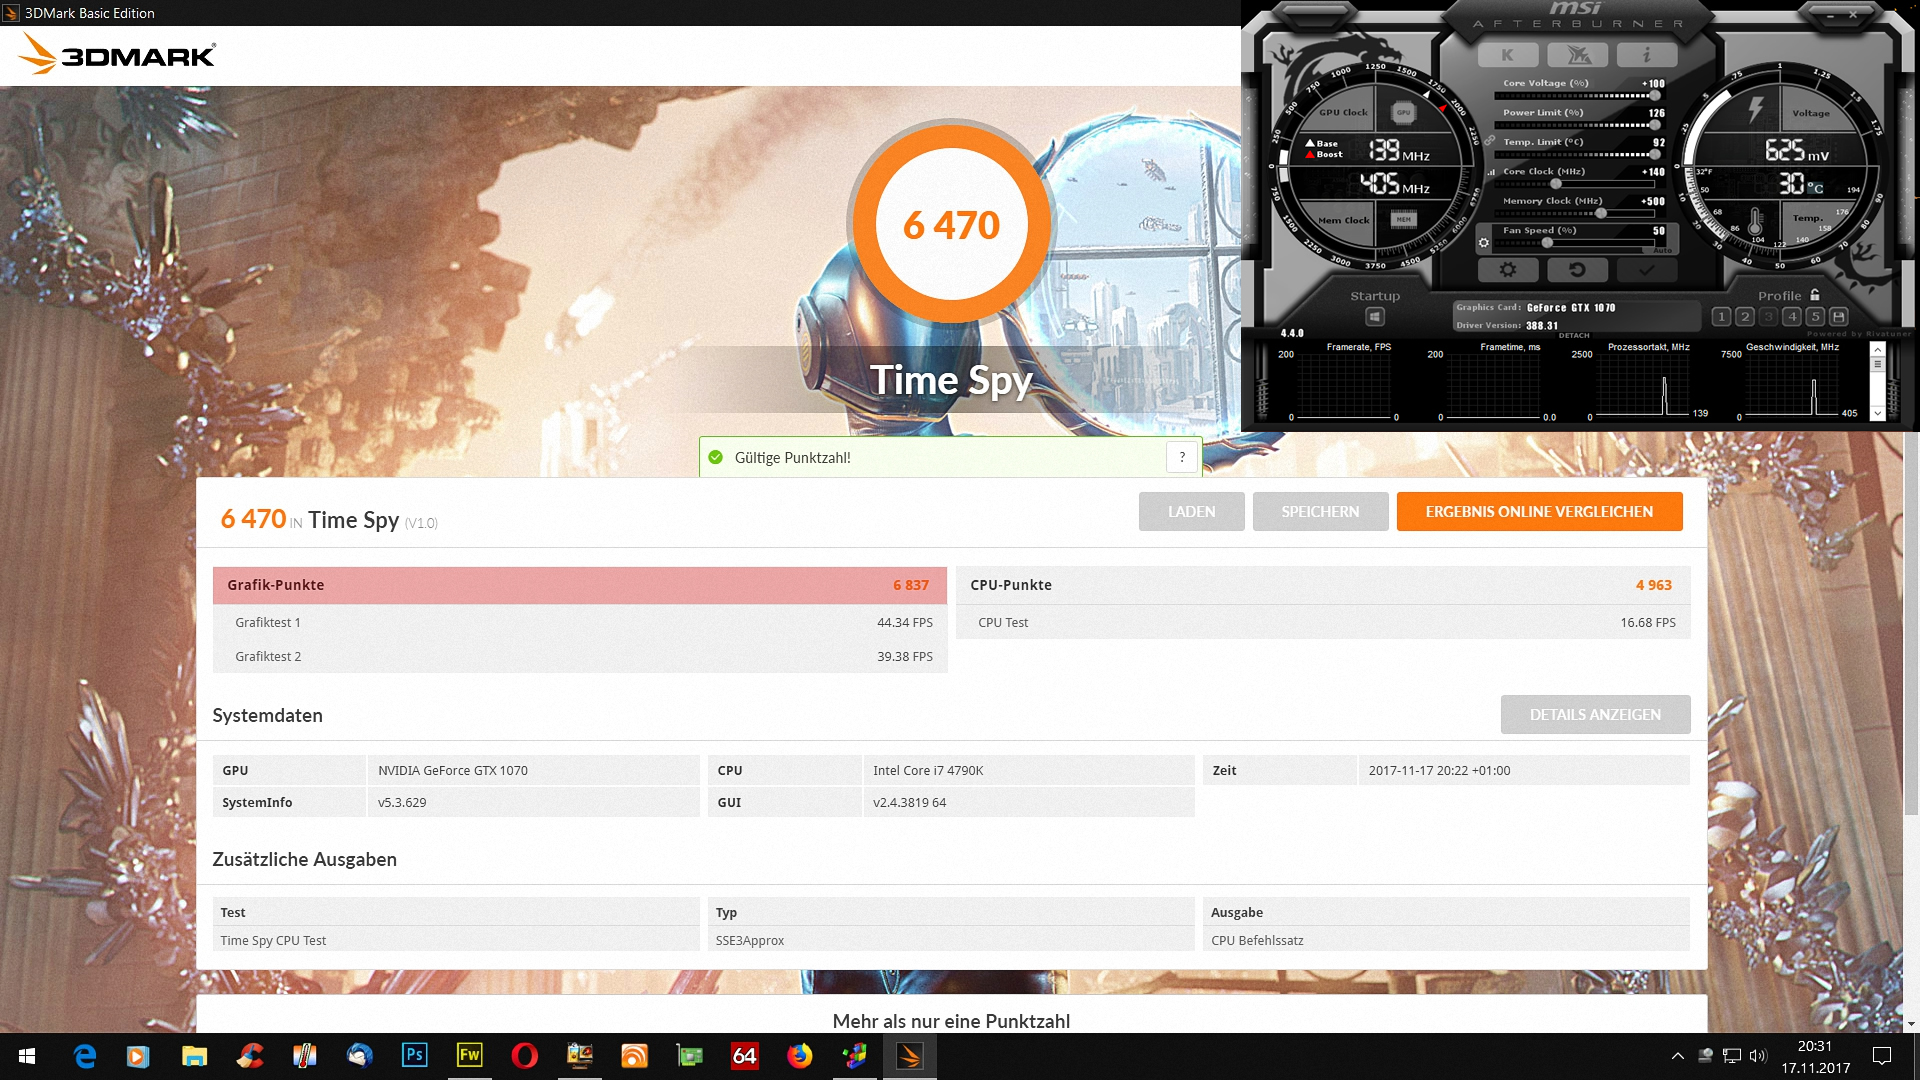Select Afterburner profile slot 1

pyautogui.click(x=1721, y=317)
